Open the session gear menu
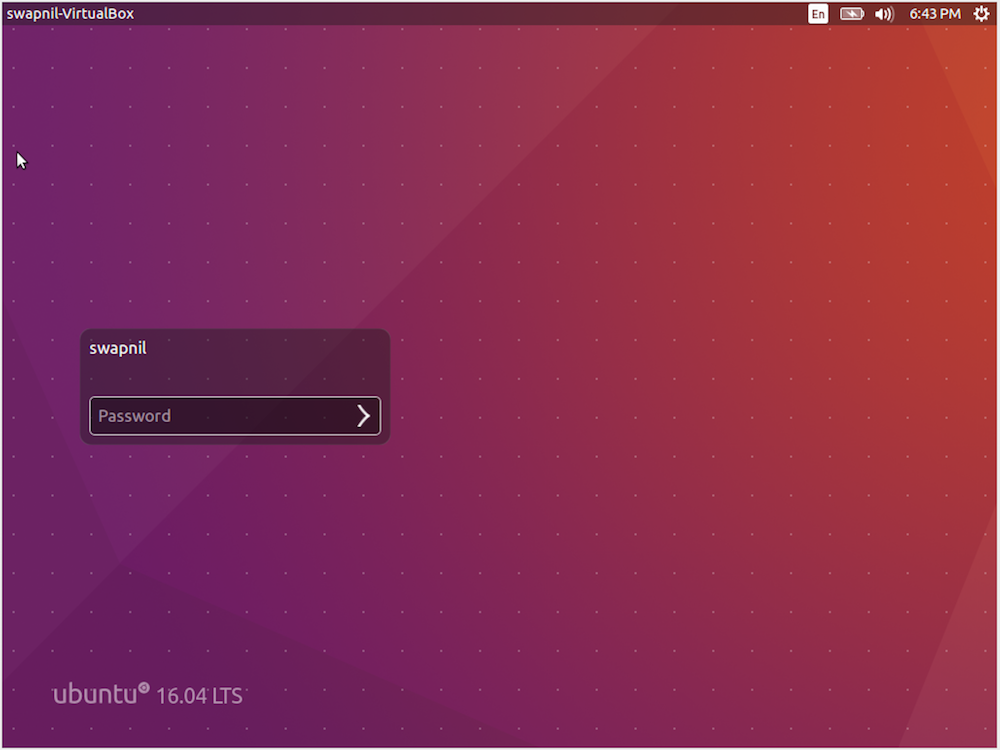 coord(981,13)
